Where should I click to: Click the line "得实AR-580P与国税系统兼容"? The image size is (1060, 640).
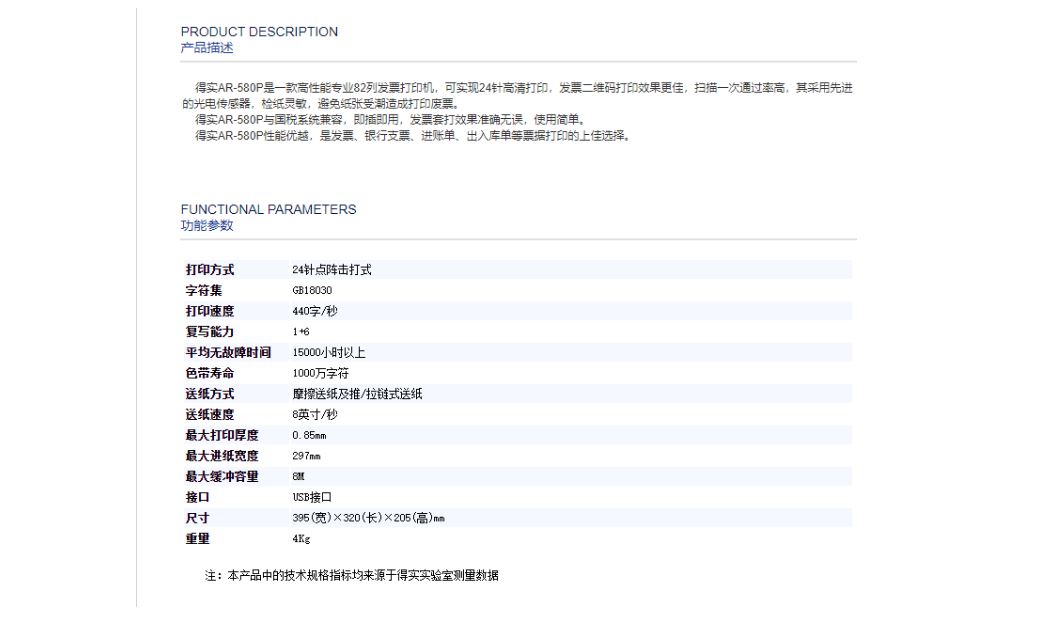click(x=390, y=120)
